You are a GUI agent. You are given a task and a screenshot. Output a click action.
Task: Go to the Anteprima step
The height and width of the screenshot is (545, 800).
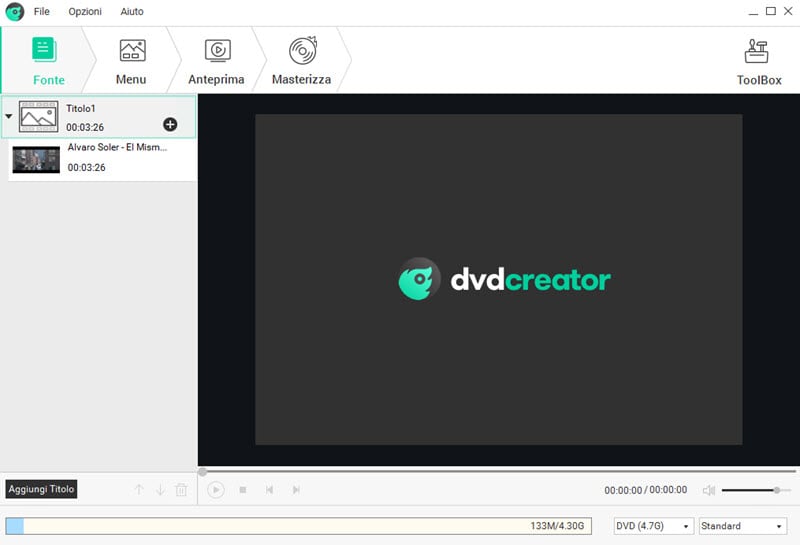pos(216,61)
